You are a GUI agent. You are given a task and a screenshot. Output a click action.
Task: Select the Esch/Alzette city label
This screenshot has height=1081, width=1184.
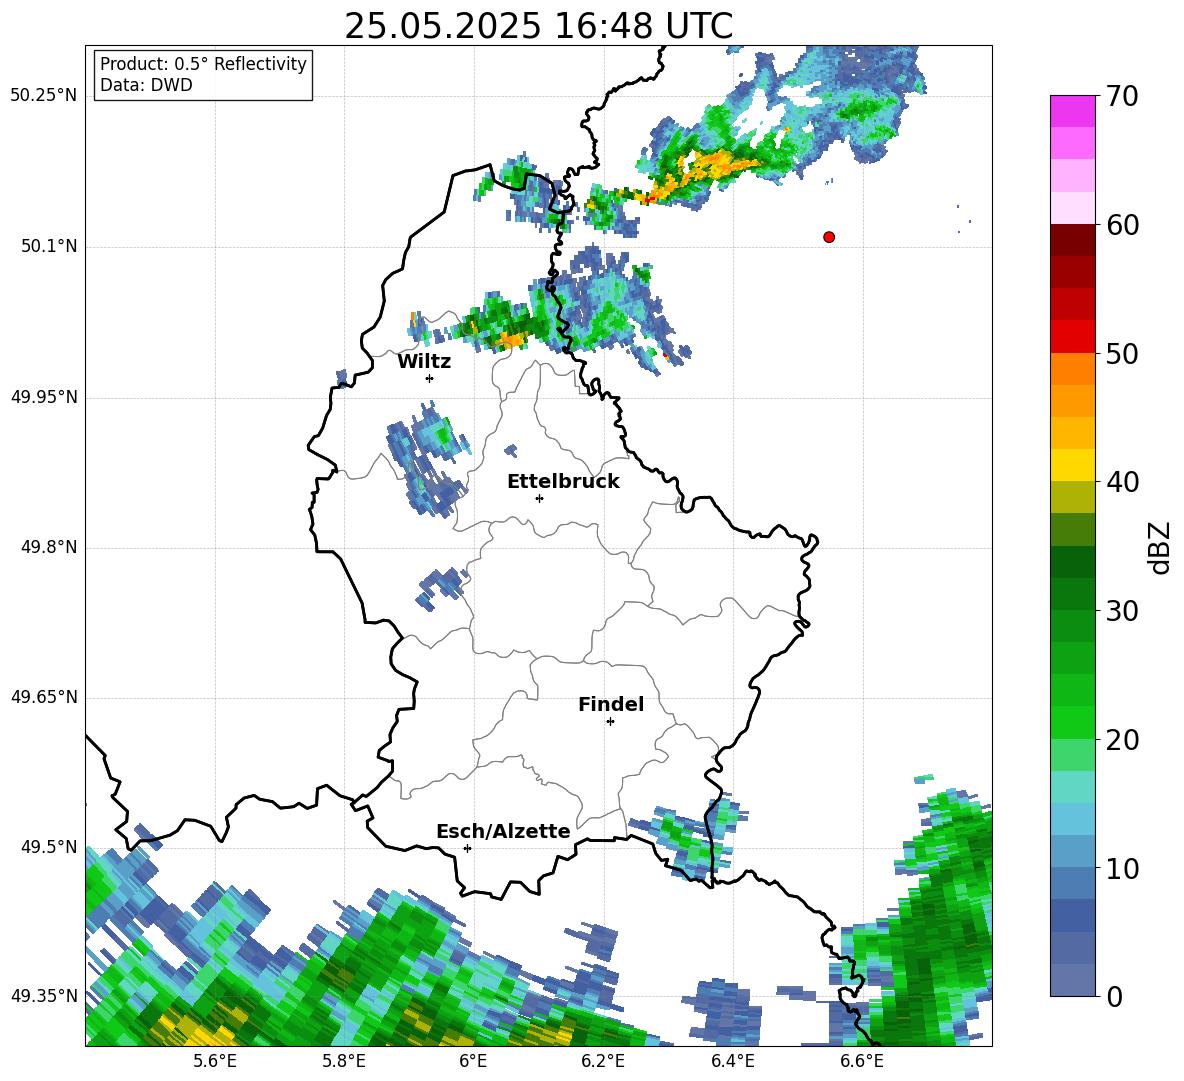503,831
